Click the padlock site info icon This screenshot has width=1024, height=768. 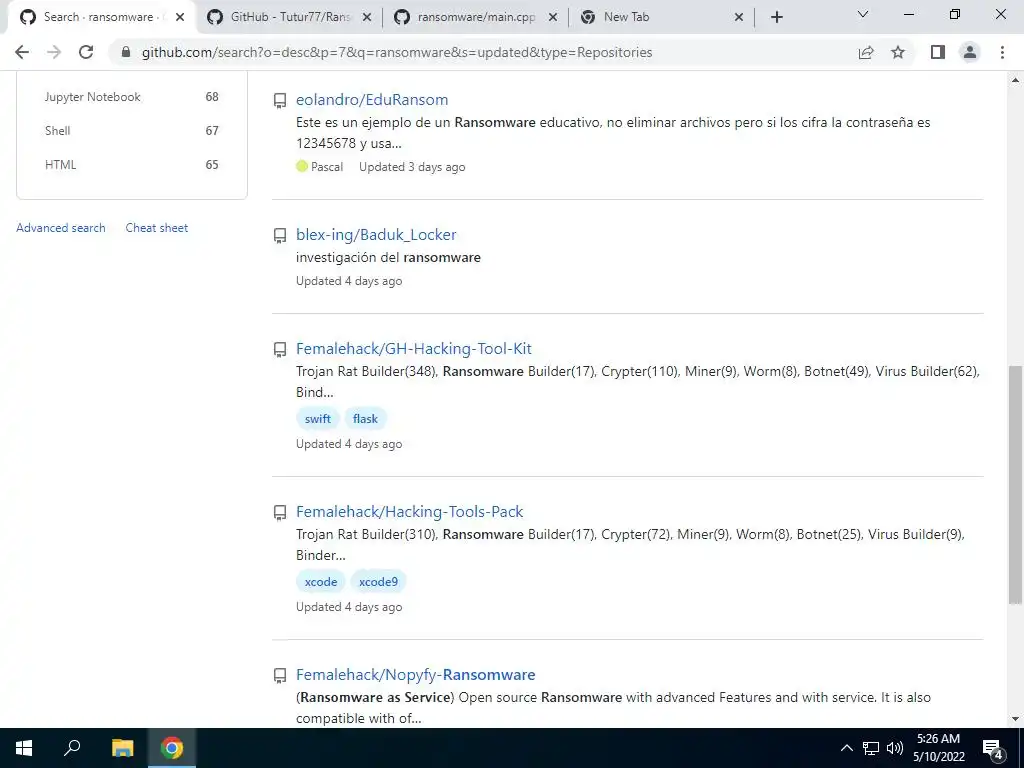click(x=126, y=52)
